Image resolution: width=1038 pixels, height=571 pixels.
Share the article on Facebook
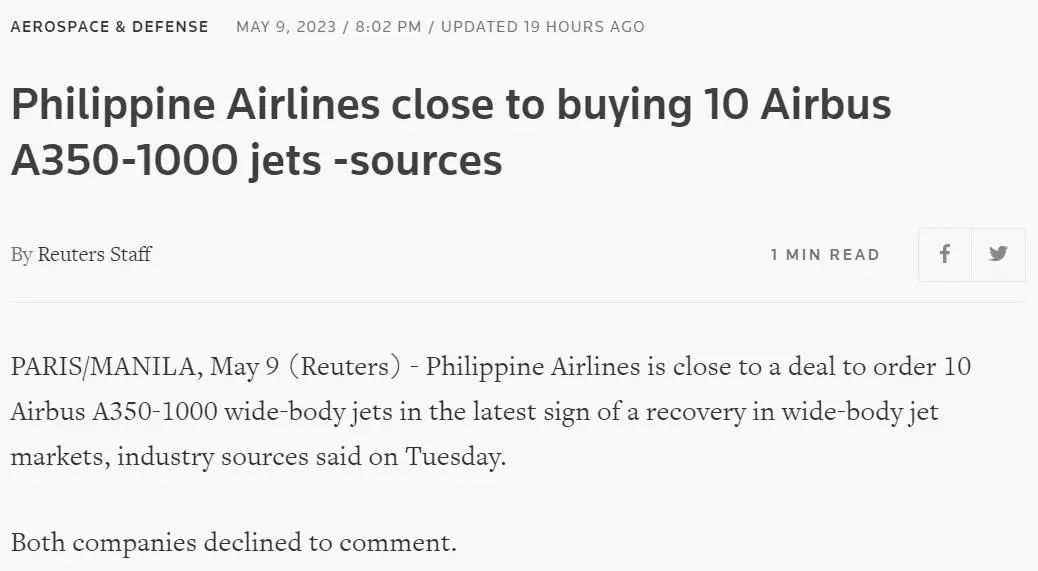945,255
